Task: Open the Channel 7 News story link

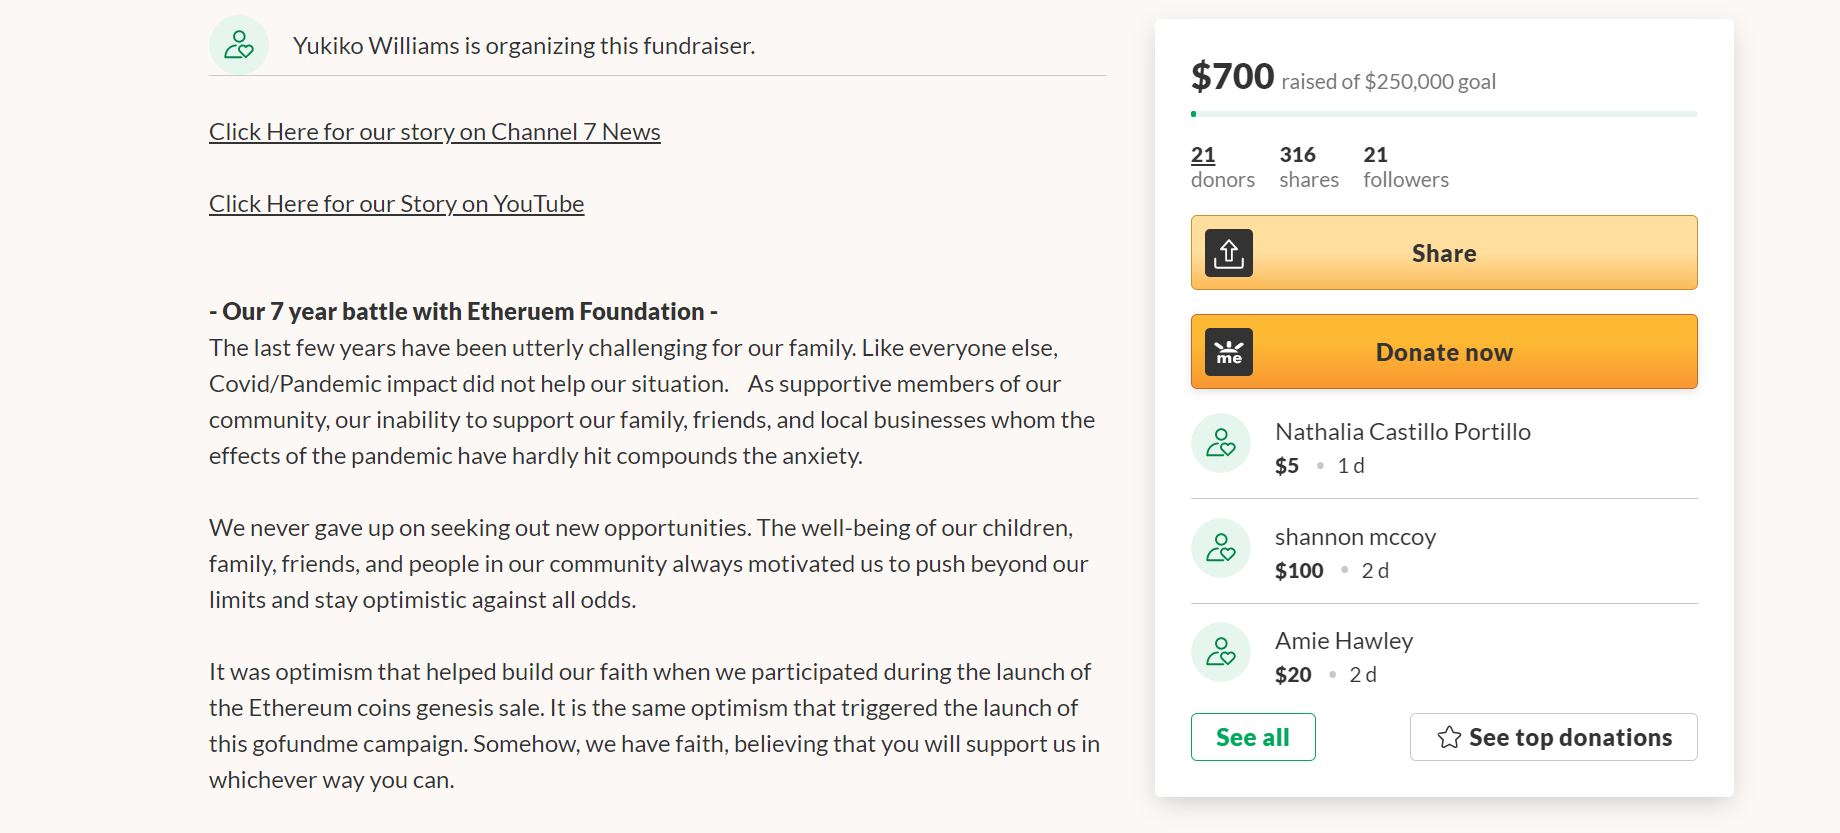Action: [435, 132]
